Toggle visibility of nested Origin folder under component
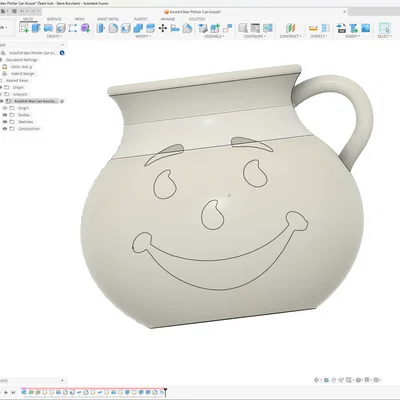400x400 pixels. coord(5,108)
